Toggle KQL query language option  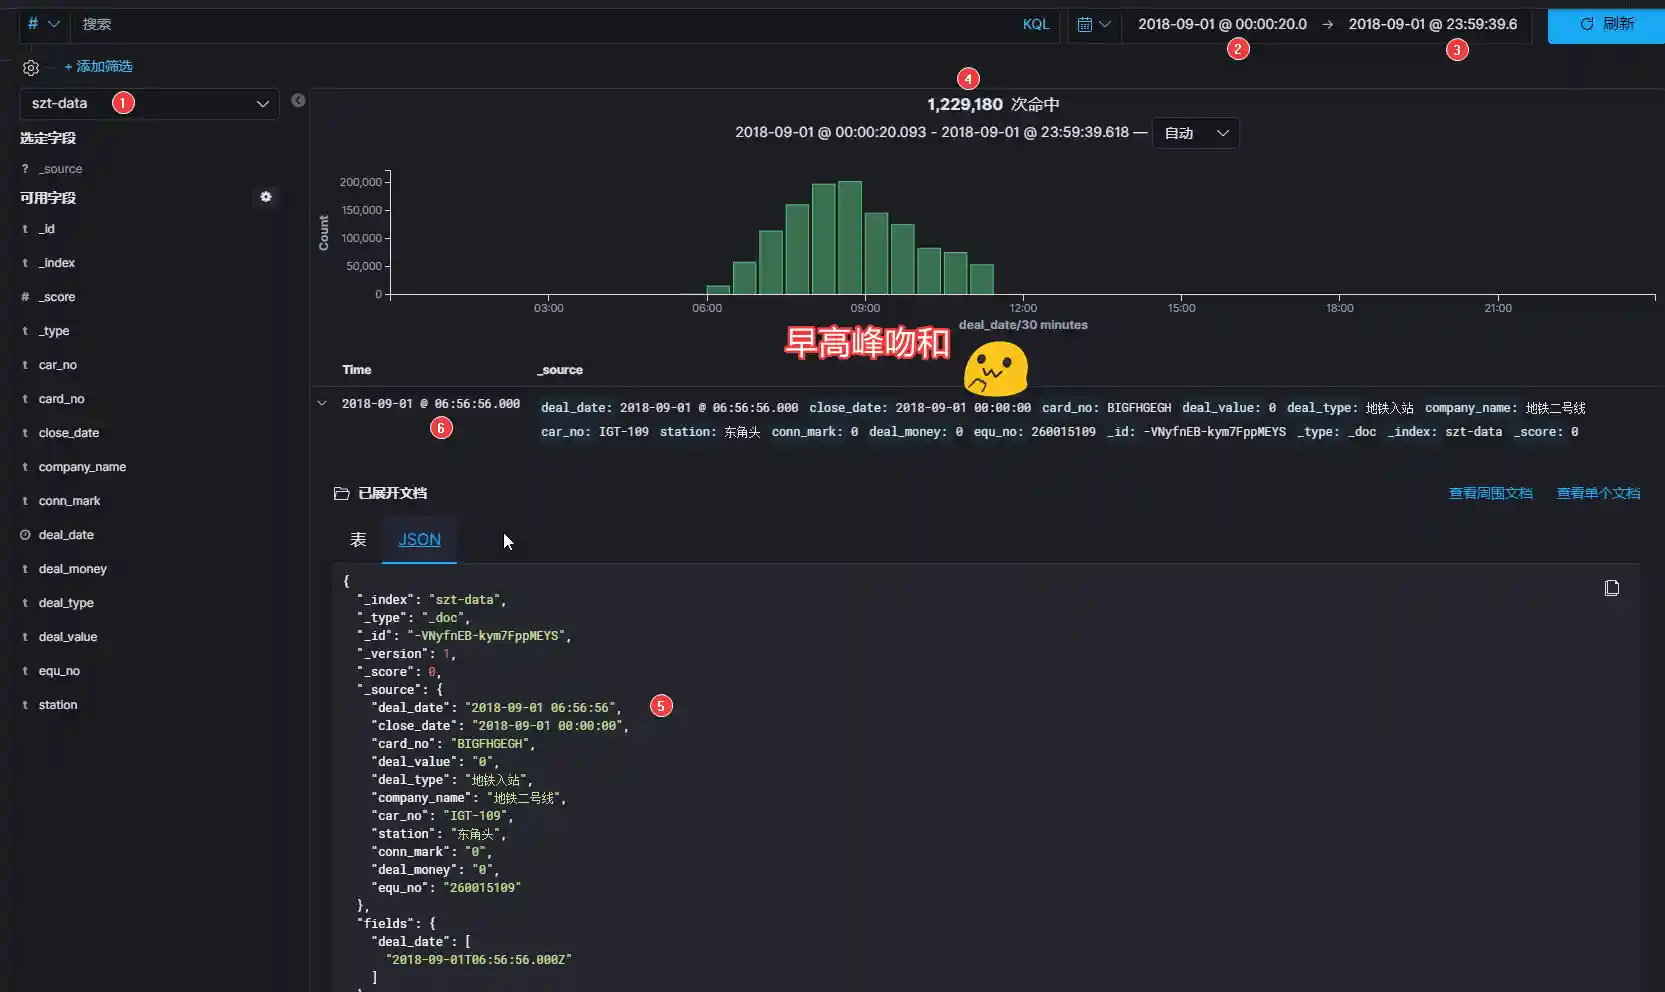pyautogui.click(x=1035, y=24)
